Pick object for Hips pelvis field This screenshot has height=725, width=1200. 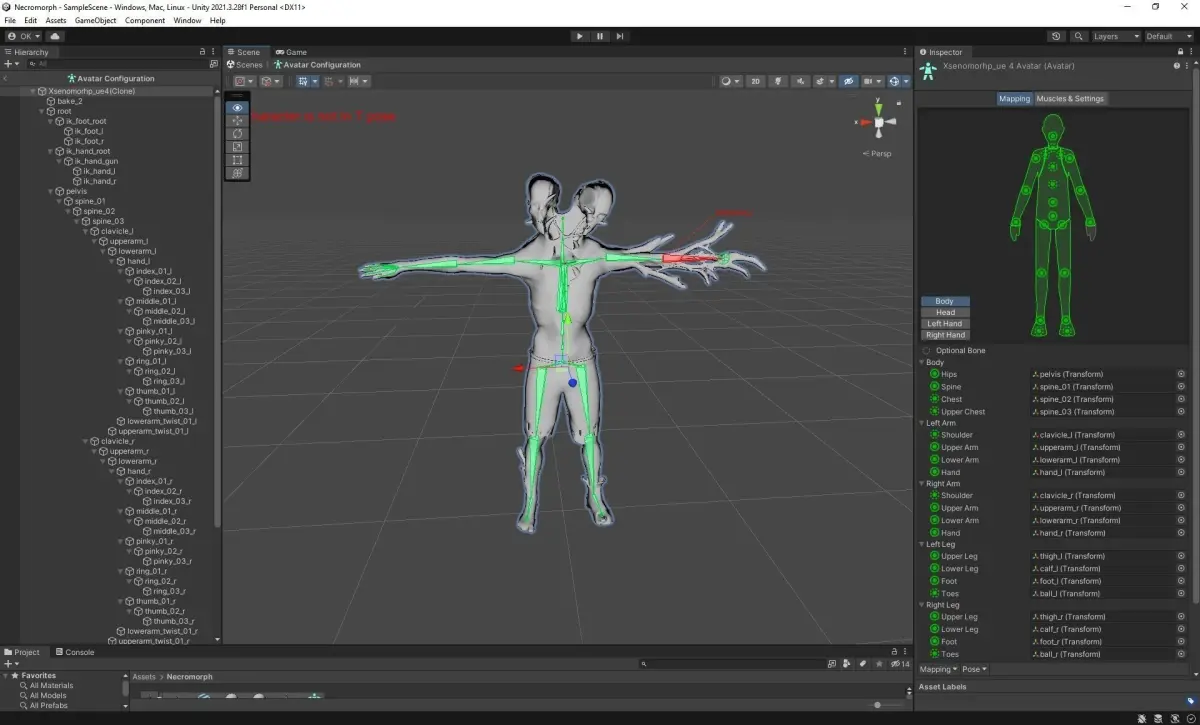point(1181,374)
